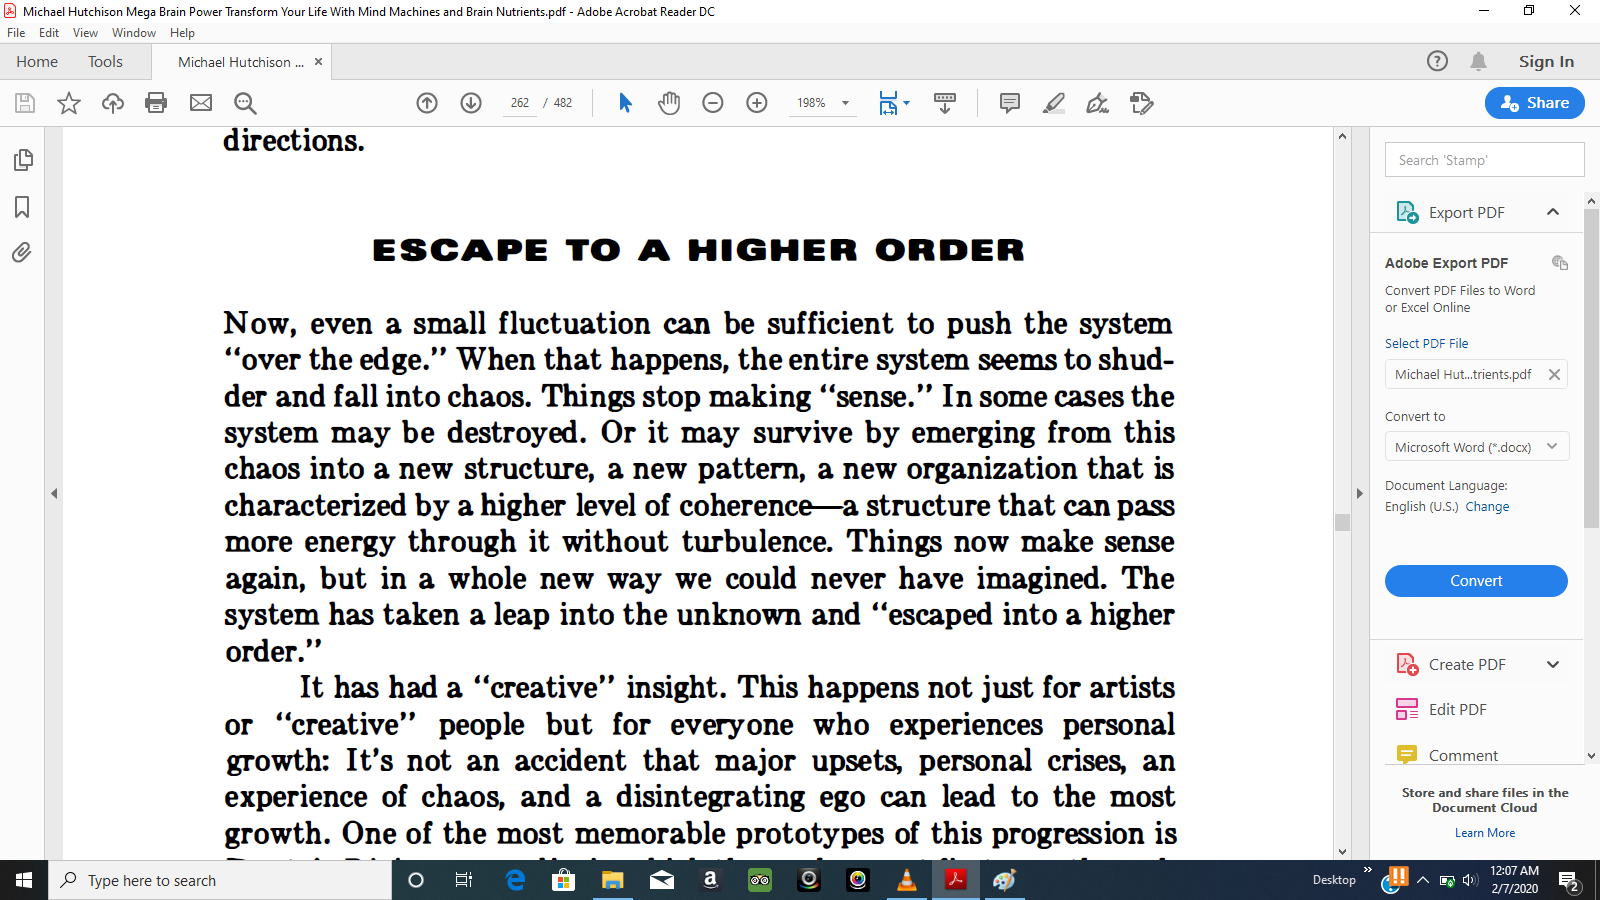The width and height of the screenshot is (1600, 900).
Task: Open the find text magnifier icon
Action: 245,103
